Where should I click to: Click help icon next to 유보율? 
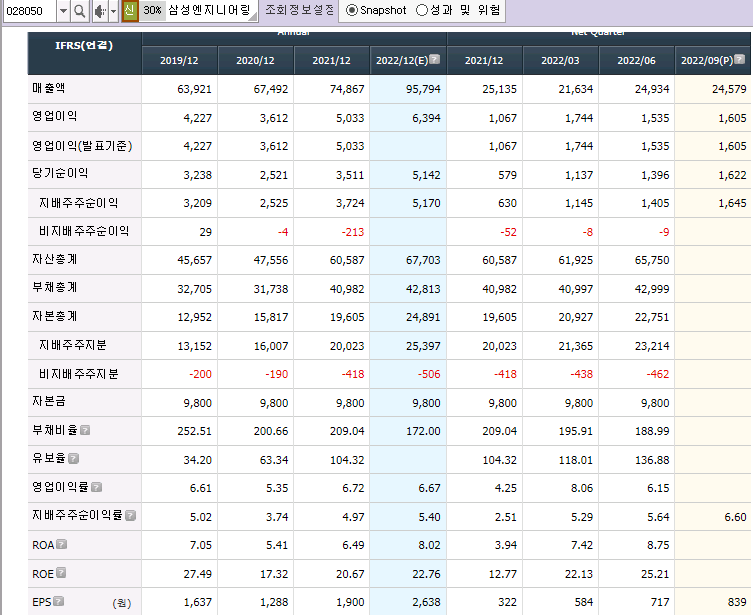[x=73, y=458]
